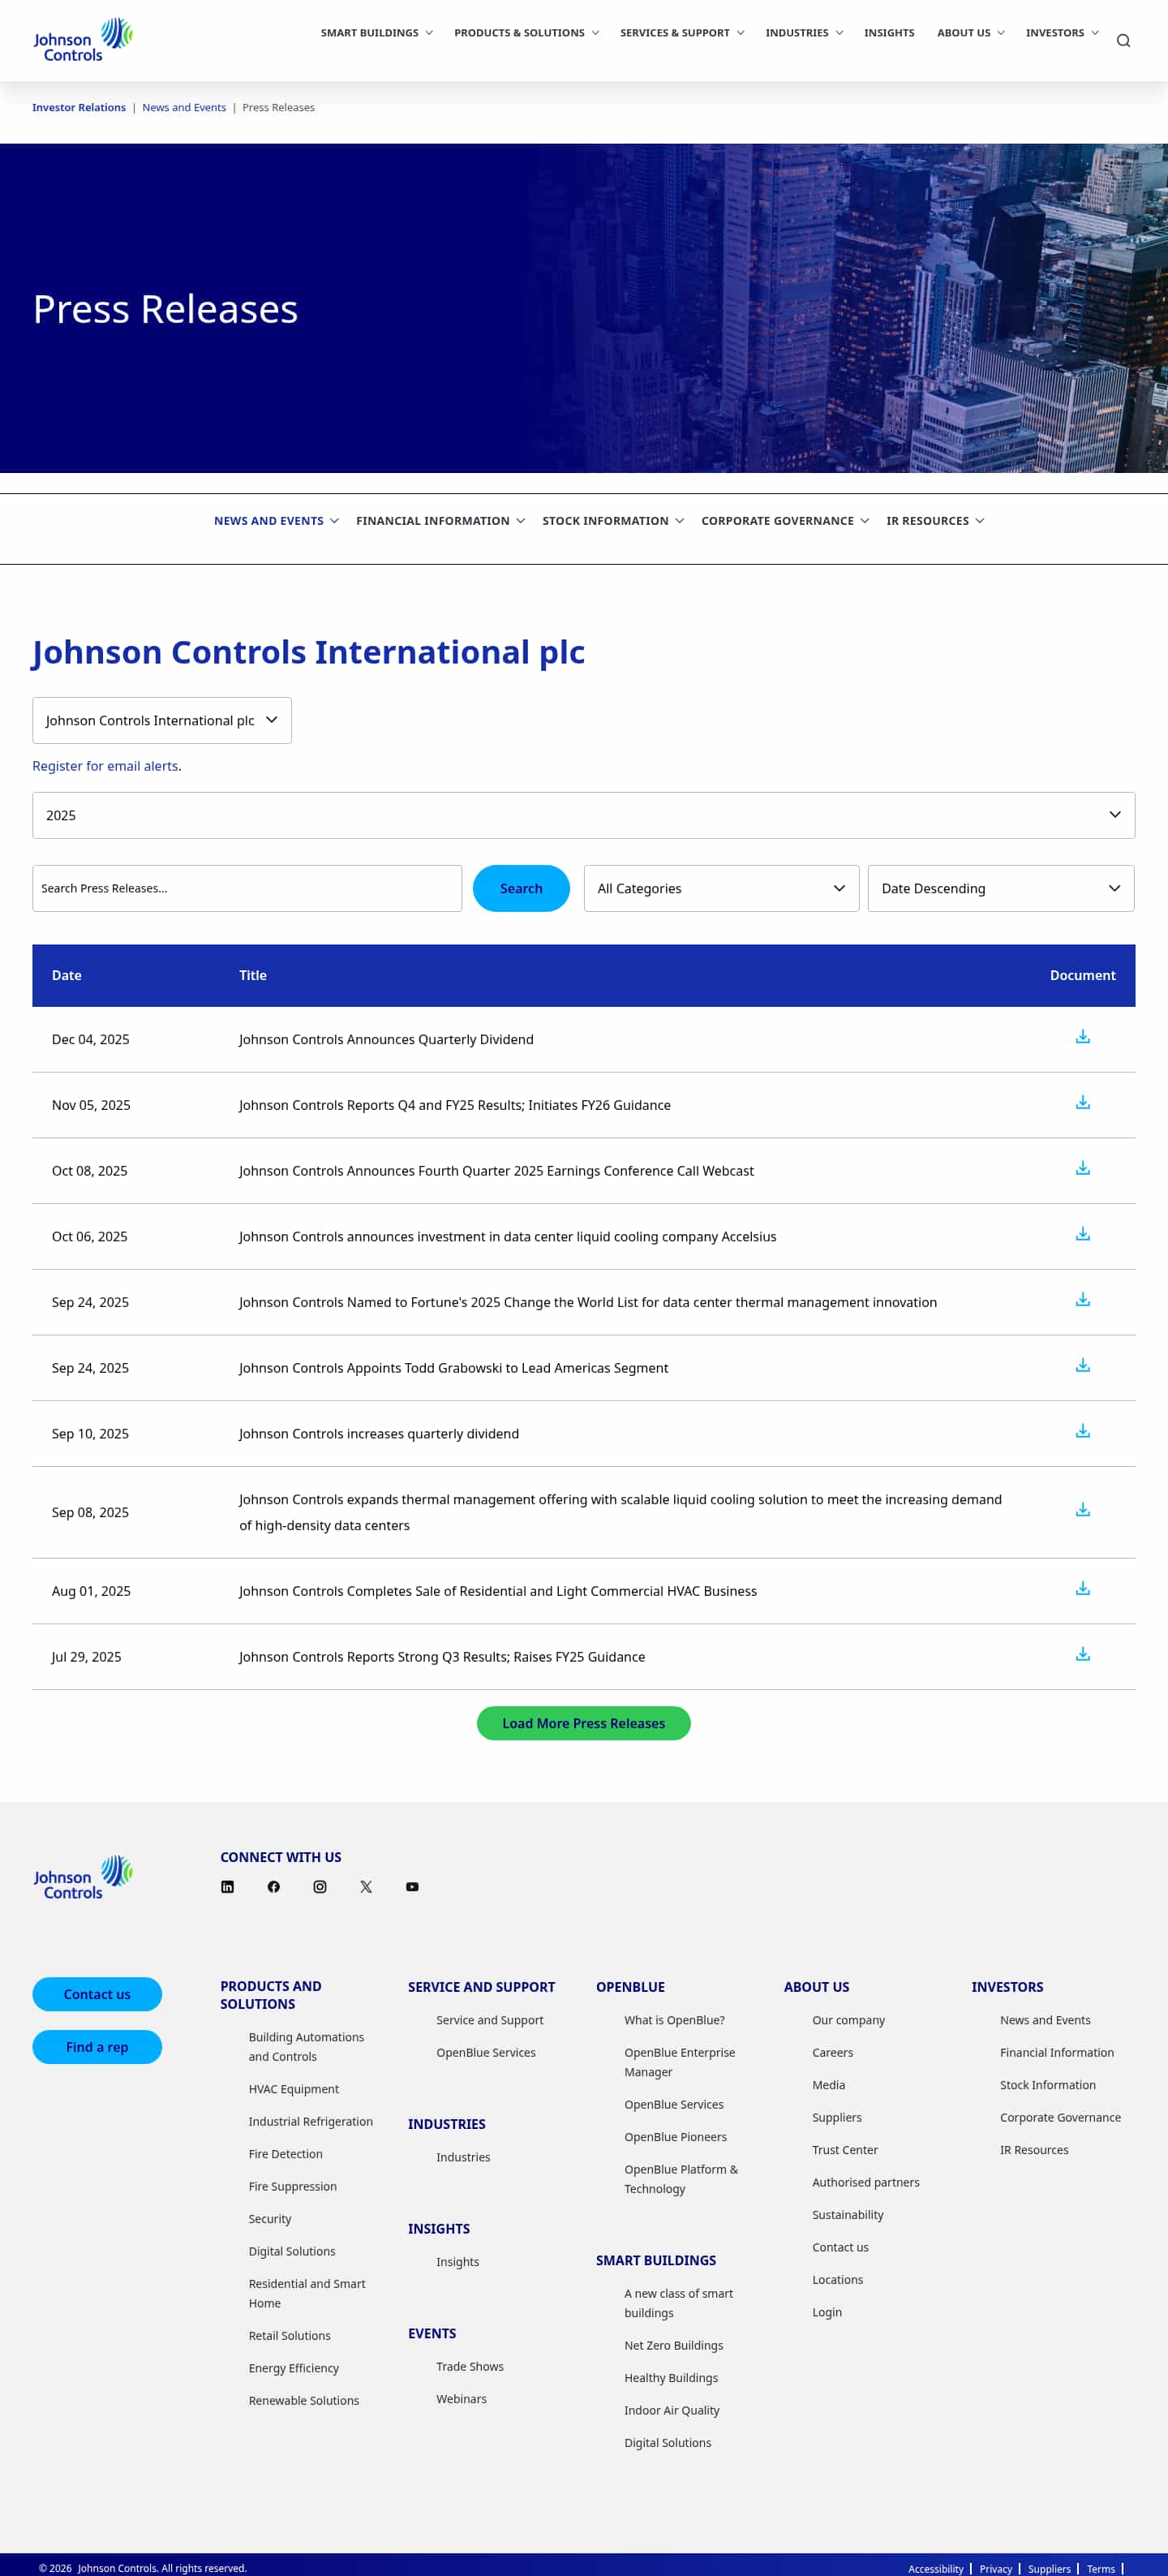Viewport: 1168px width, 2576px height.
Task: Download the Strong Q3 Results document
Action: [x=1082, y=1655]
